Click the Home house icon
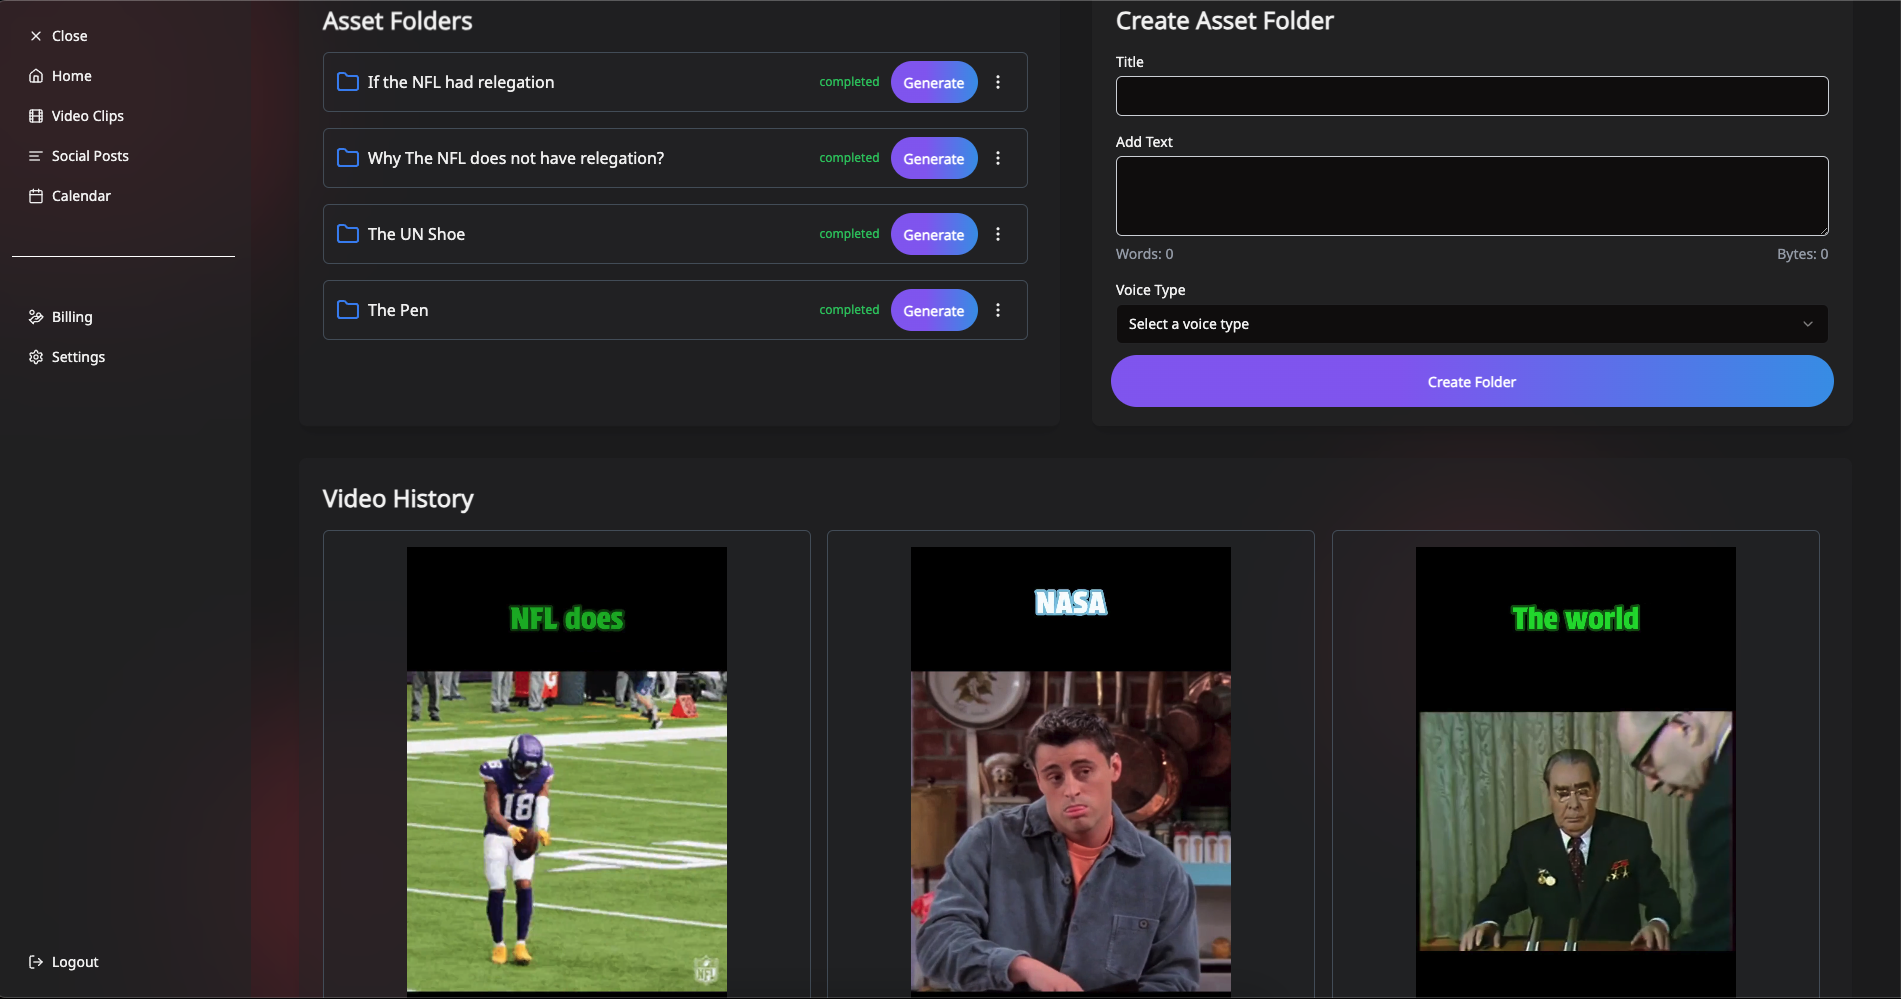This screenshot has height=999, width=1901. [x=36, y=76]
